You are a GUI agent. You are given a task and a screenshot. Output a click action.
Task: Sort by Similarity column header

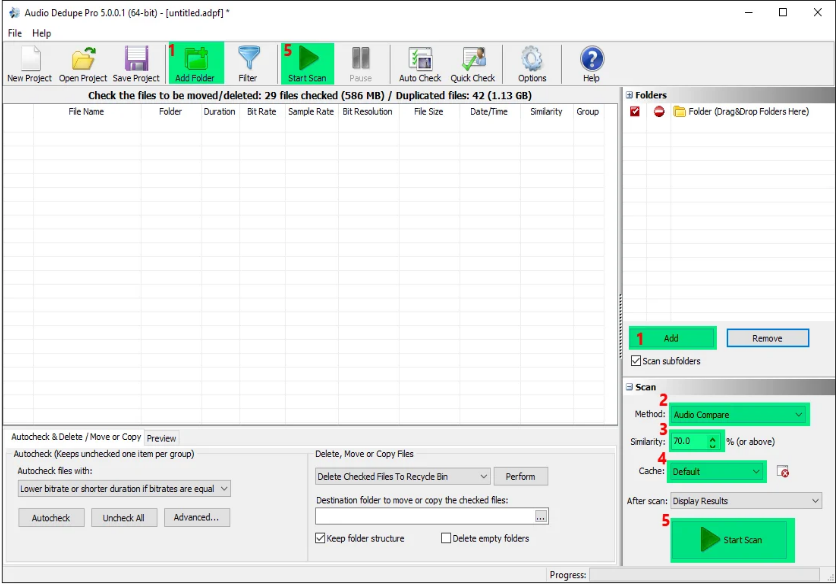(546, 111)
